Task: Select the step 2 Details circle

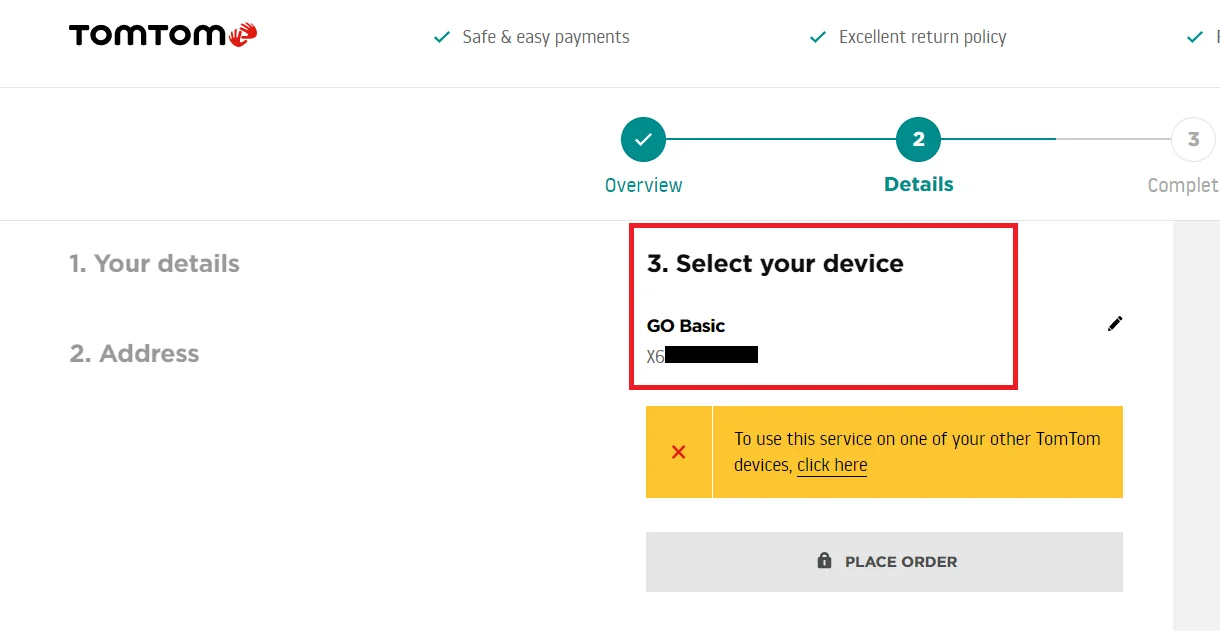Action: (x=919, y=140)
